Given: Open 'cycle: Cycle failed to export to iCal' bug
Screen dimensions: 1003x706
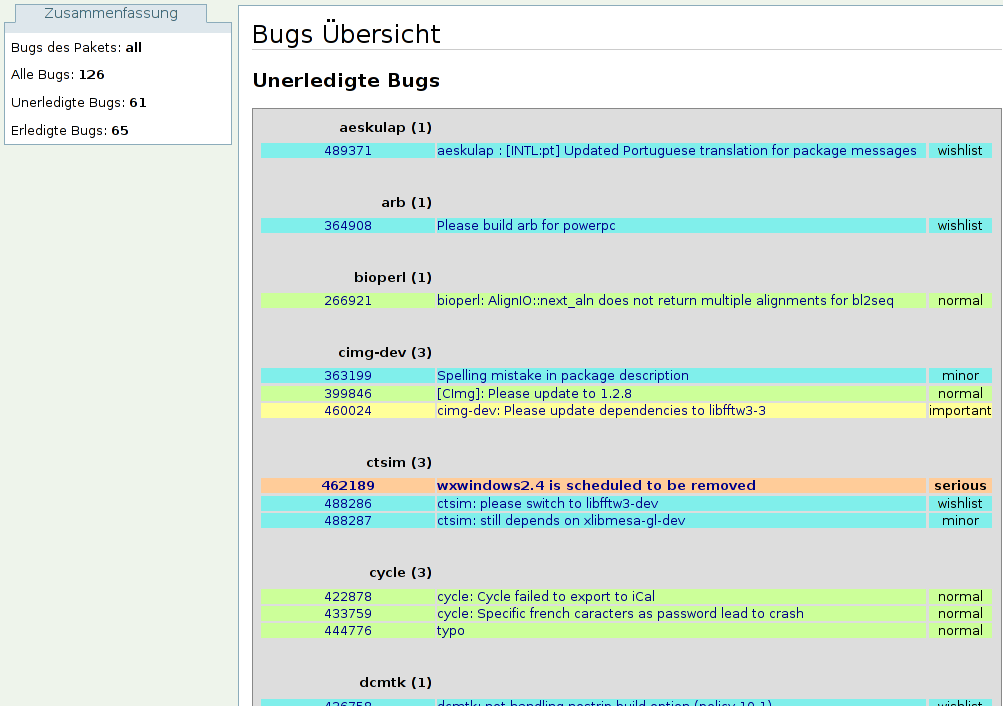Looking at the screenshot, I should tap(546, 597).
